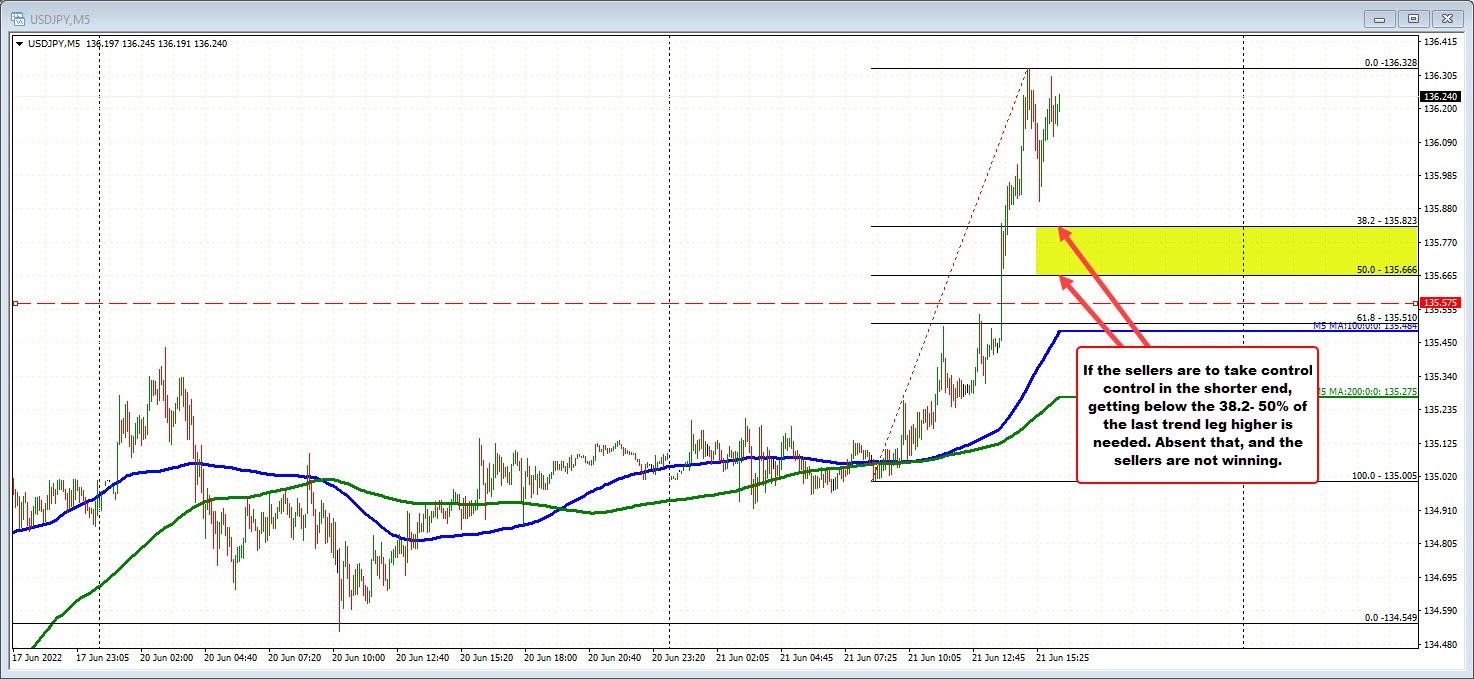Click 134.910 on the price axis

click(x=1440, y=510)
